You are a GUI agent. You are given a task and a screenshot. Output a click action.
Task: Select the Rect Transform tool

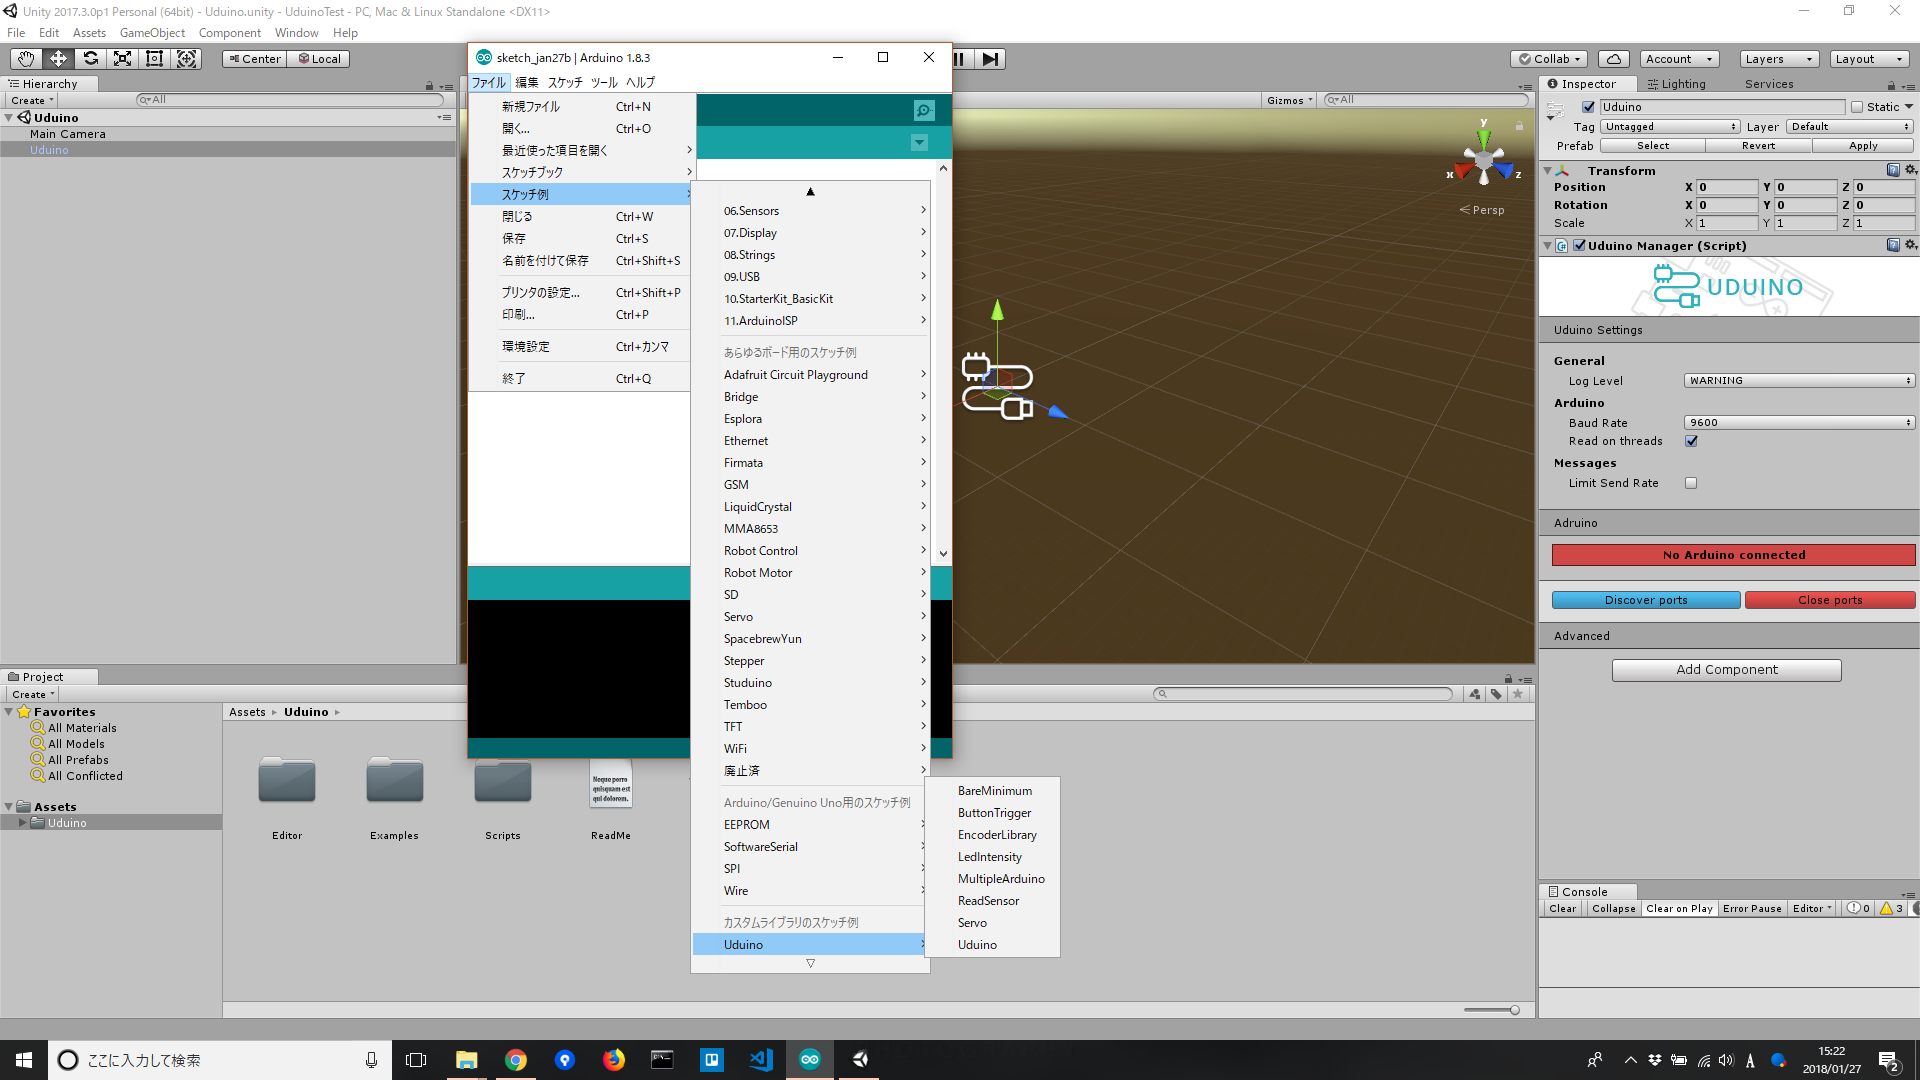(x=154, y=58)
